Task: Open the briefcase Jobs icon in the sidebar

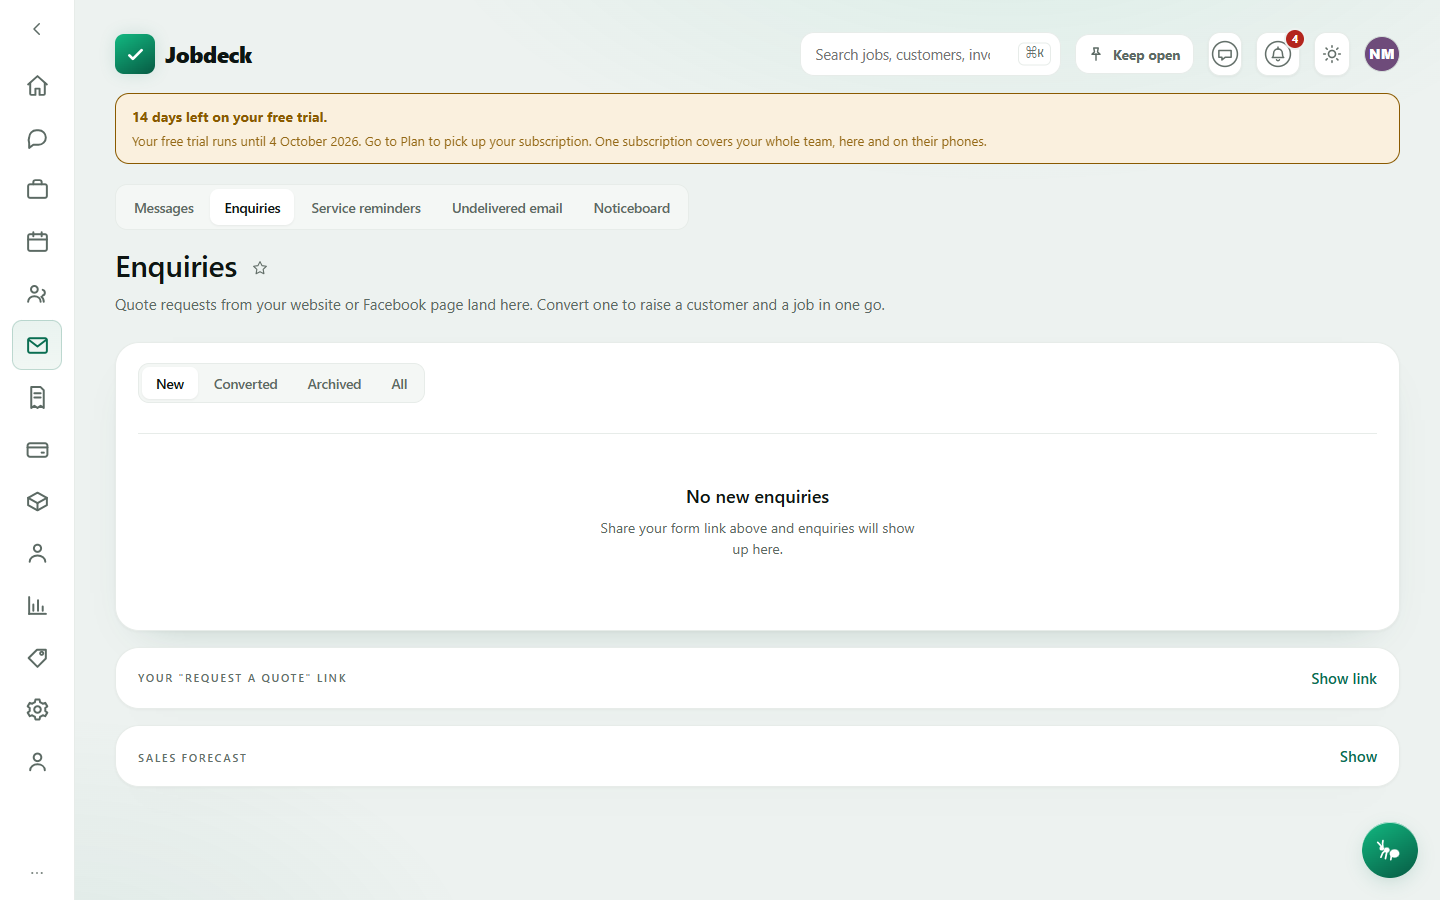Action: (x=37, y=190)
